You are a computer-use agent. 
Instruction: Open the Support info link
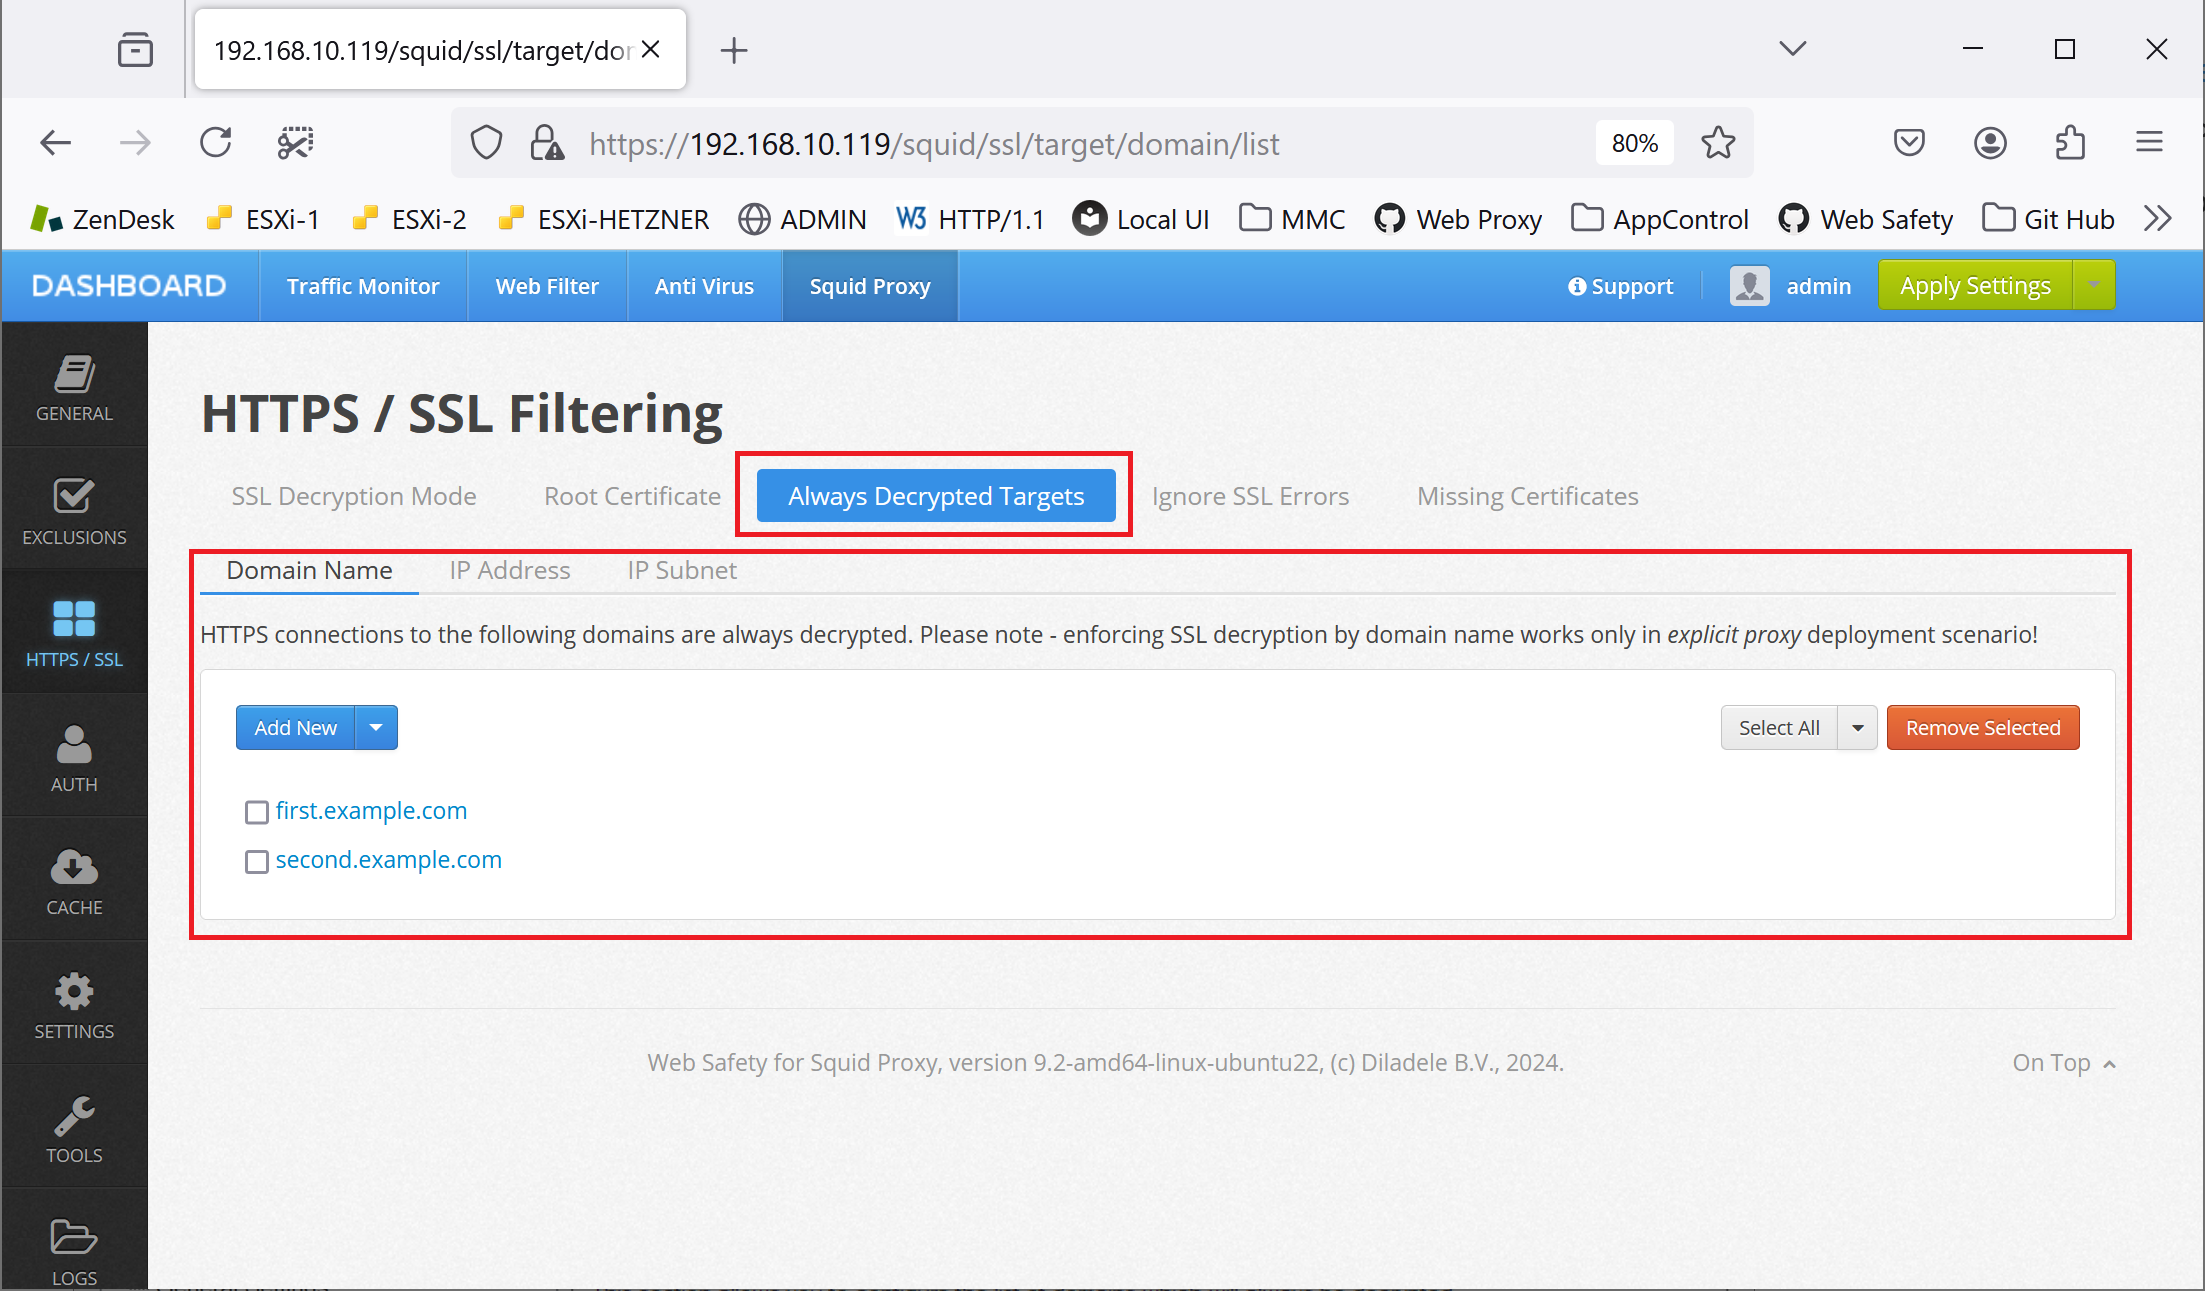tap(1620, 286)
